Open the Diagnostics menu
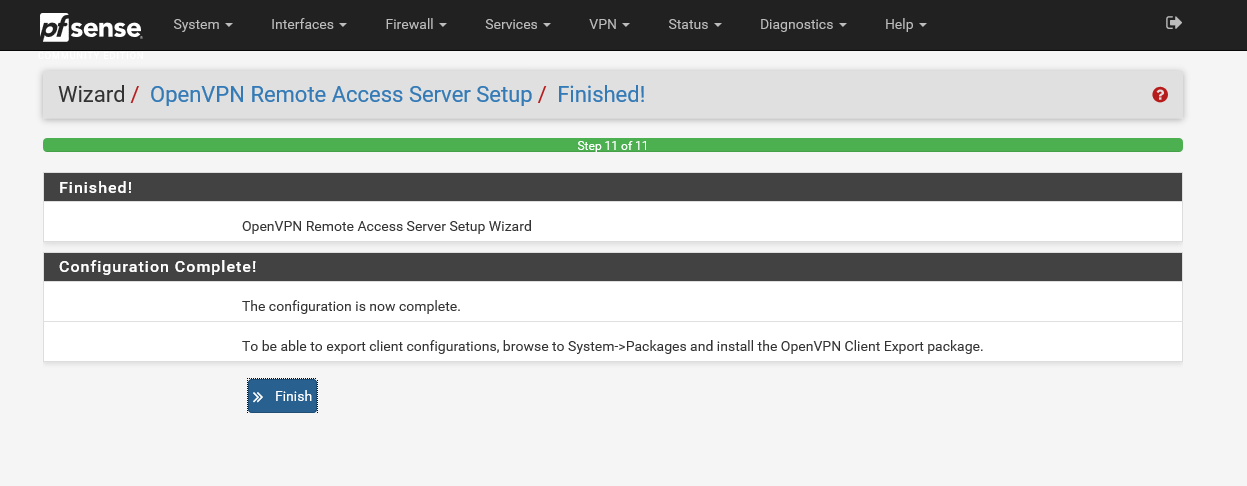This screenshot has height=486, width=1247. tap(803, 24)
